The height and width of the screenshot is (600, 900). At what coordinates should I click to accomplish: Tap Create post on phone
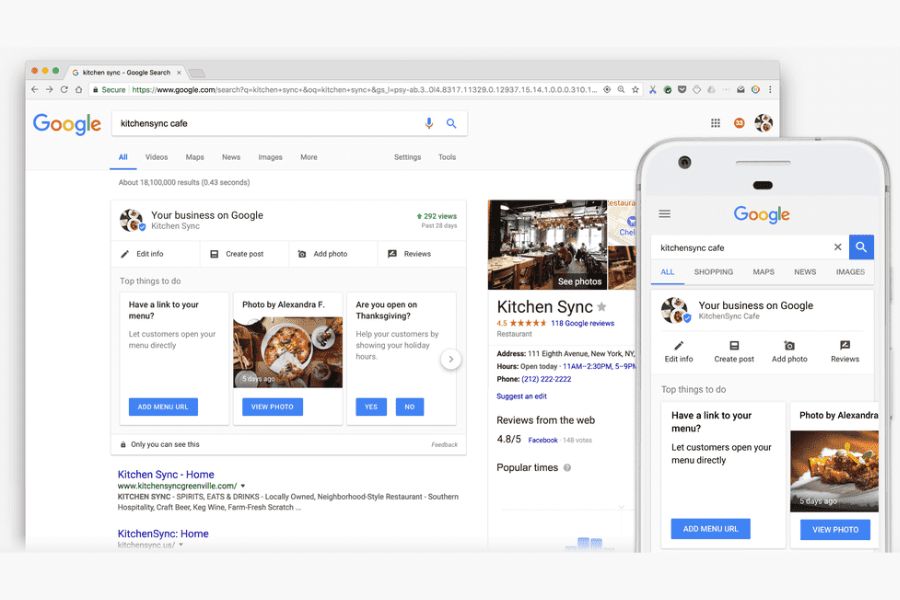[734, 351]
